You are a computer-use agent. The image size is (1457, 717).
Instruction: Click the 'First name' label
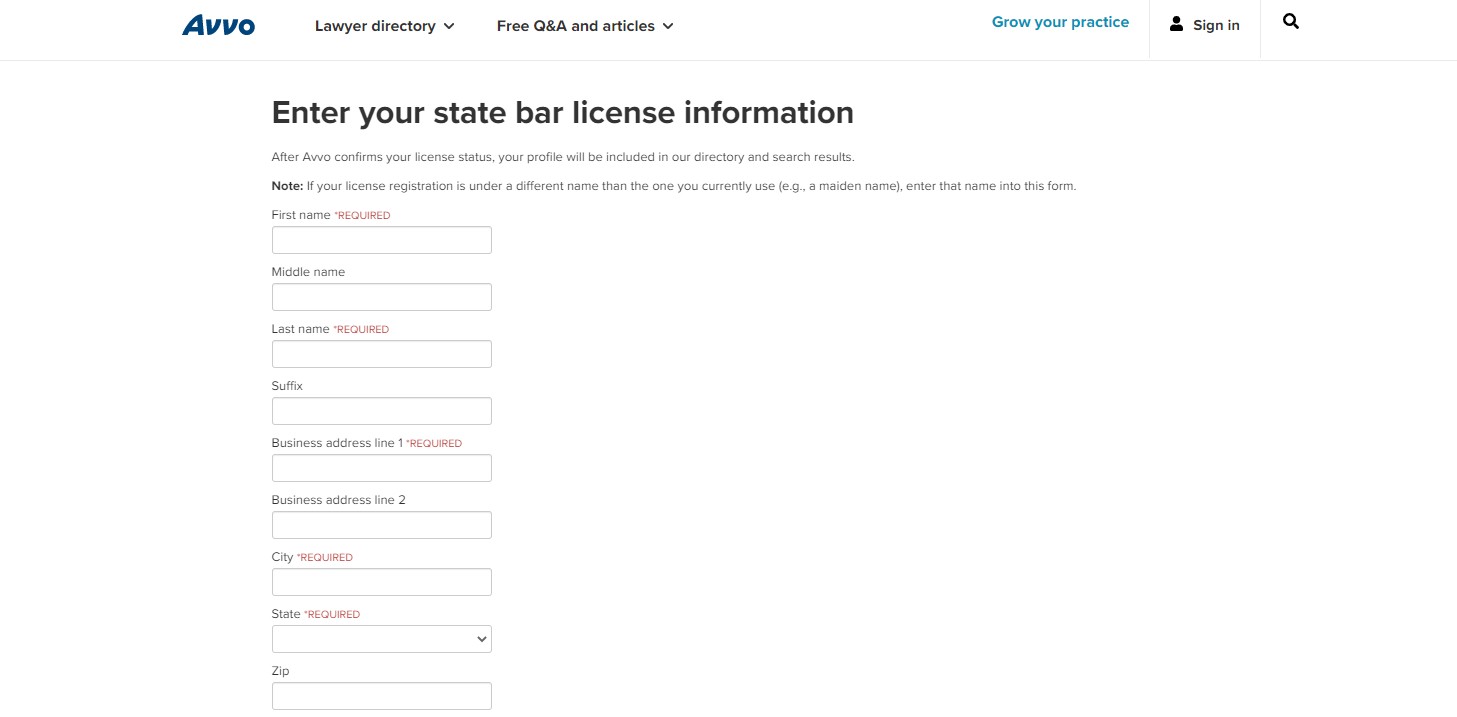click(x=301, y=215)
